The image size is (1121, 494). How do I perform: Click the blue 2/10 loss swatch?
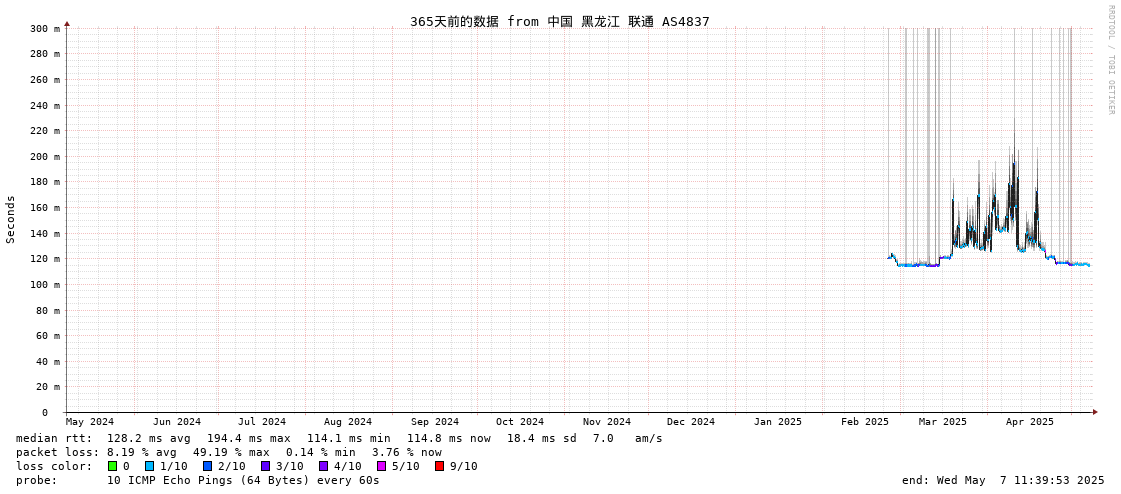click(207, 466)
